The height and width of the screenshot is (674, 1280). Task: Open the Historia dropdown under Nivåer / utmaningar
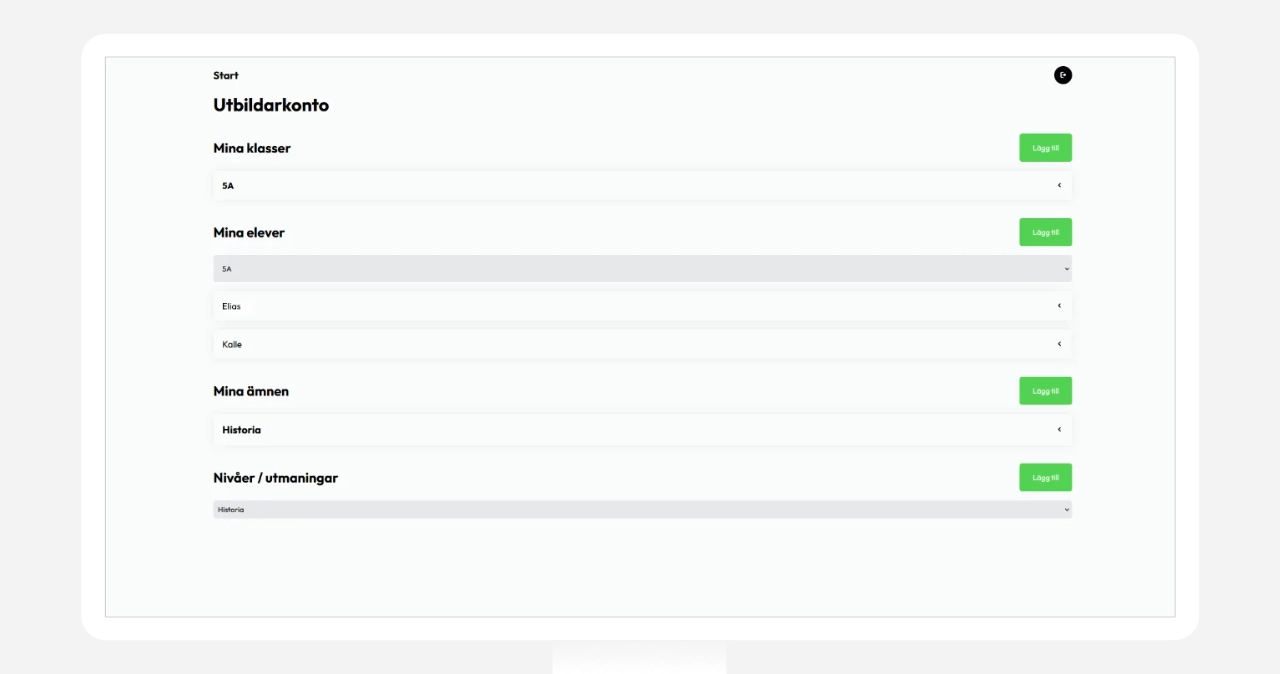(x=642, y=510)
